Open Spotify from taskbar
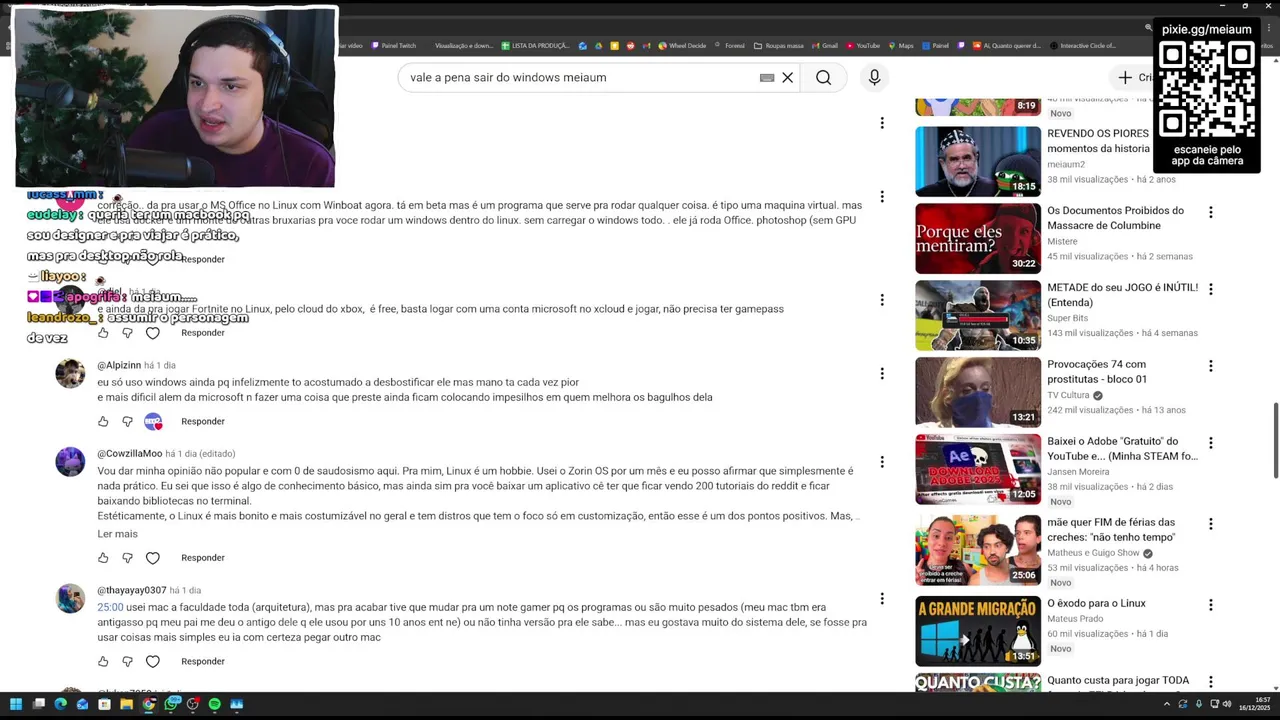 [214, 704]
